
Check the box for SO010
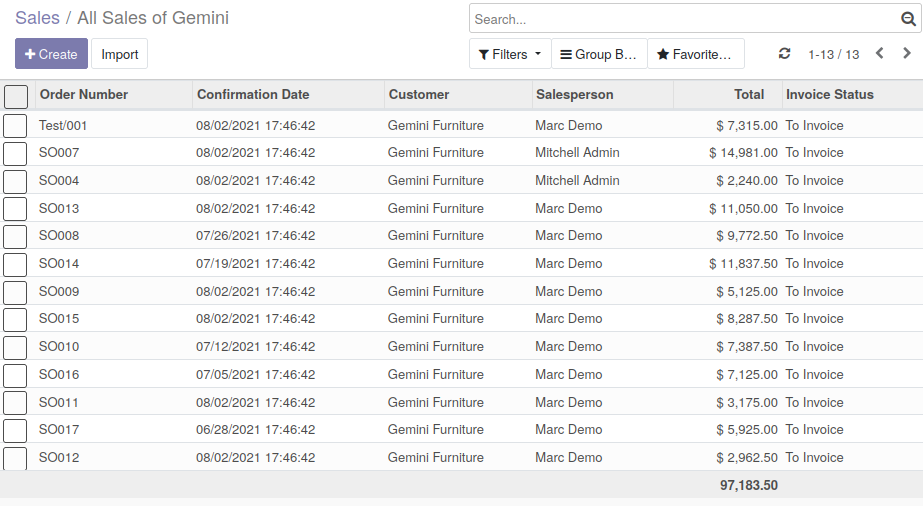tap(15, 347)
